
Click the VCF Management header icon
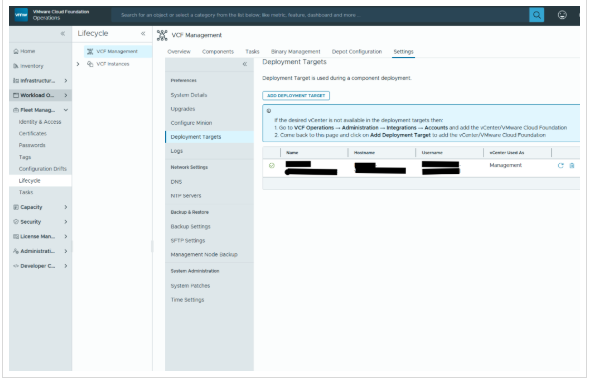[x=162, y=35]
